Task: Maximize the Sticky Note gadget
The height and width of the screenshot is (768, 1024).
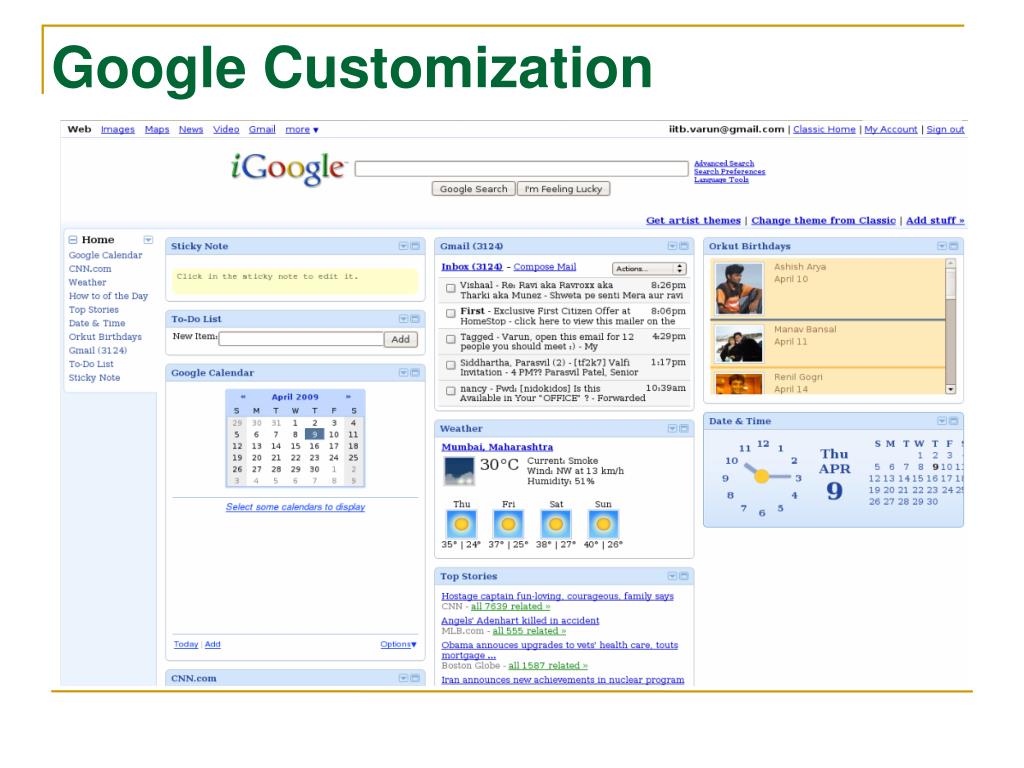Action: [415, 246]
